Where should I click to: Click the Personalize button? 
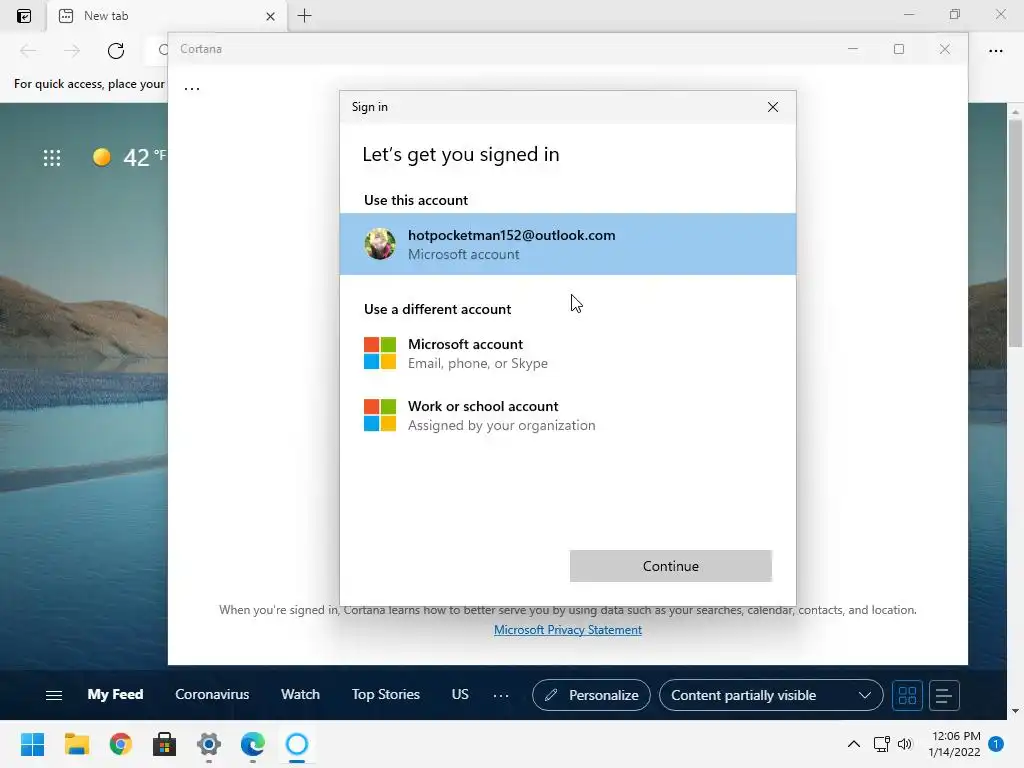(x=591, y=696)
